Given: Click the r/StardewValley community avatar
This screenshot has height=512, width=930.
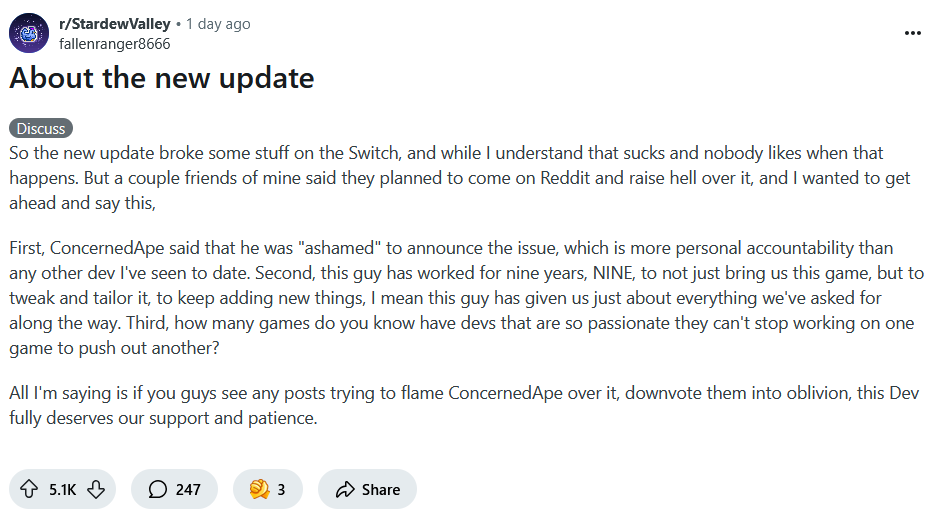Looking at the screenshot, I should point(28,33).
